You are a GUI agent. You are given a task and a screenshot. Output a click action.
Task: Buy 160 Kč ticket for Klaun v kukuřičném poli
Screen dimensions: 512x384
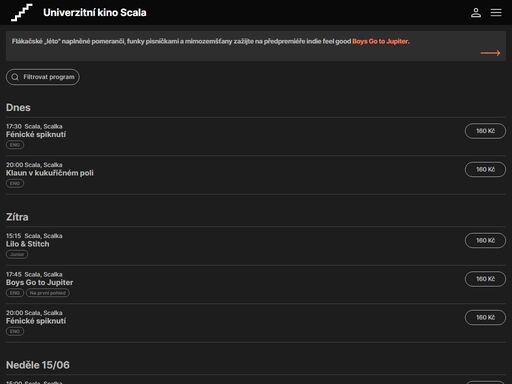click(x=485, y=169)
